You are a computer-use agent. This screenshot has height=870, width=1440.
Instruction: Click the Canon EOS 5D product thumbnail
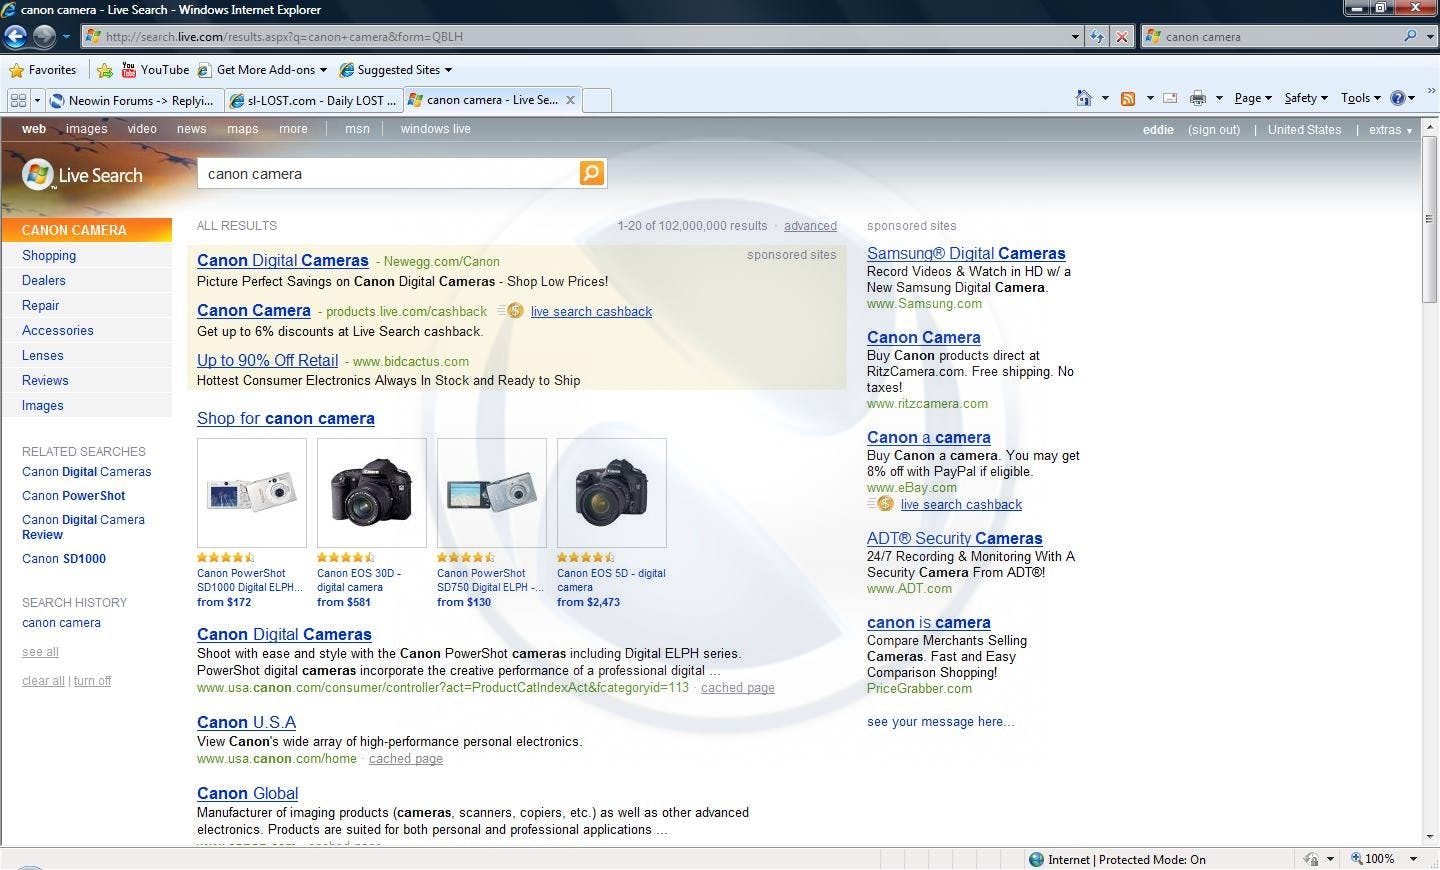tap(612, 492)
